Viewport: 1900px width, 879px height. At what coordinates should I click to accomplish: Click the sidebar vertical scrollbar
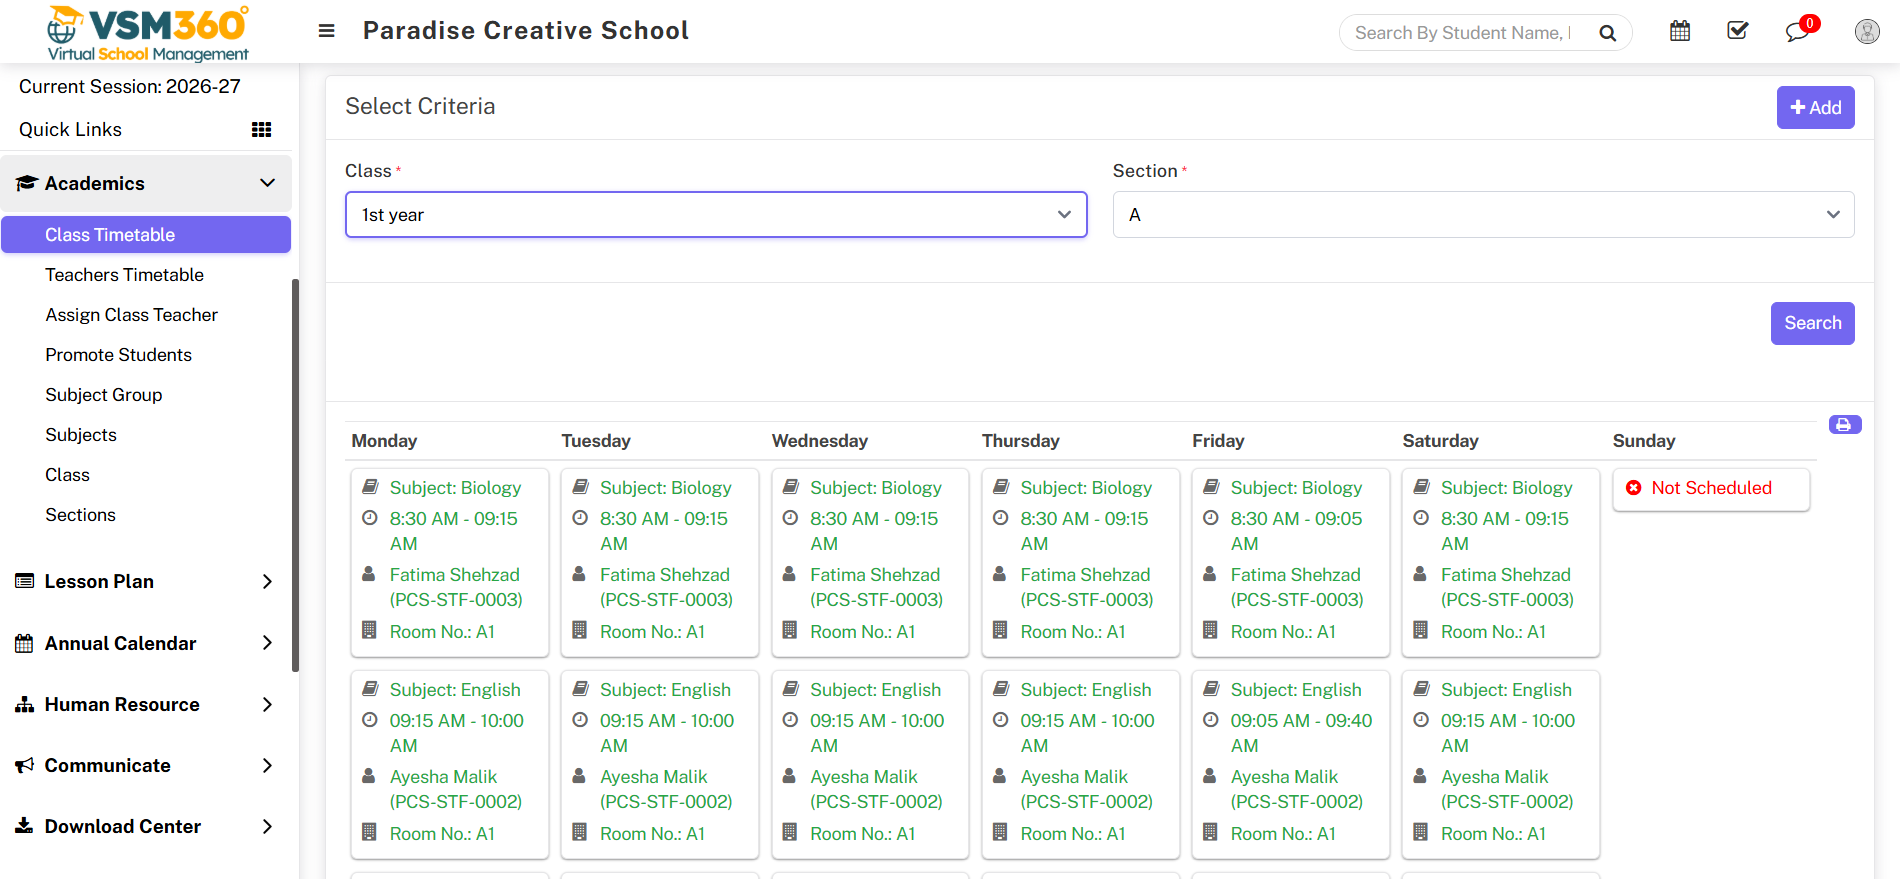click(295, 475)
